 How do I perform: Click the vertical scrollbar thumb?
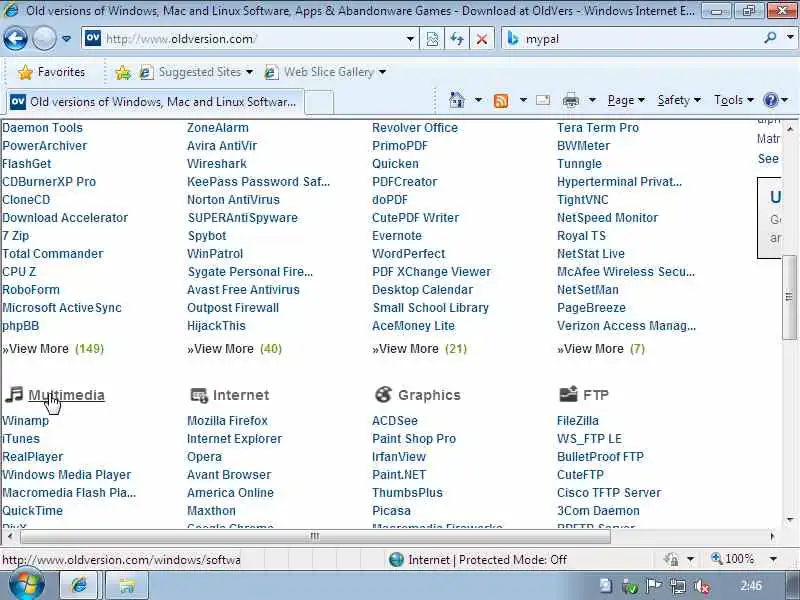click(x=789, y=296)
